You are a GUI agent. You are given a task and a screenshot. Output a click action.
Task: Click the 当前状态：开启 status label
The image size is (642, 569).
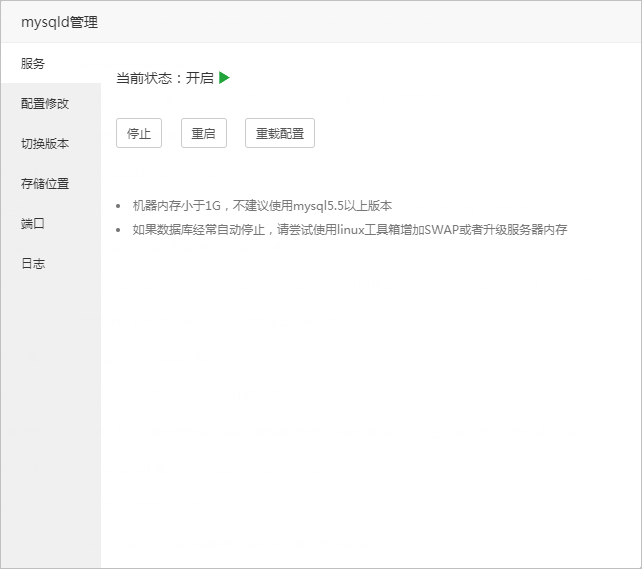165,78
